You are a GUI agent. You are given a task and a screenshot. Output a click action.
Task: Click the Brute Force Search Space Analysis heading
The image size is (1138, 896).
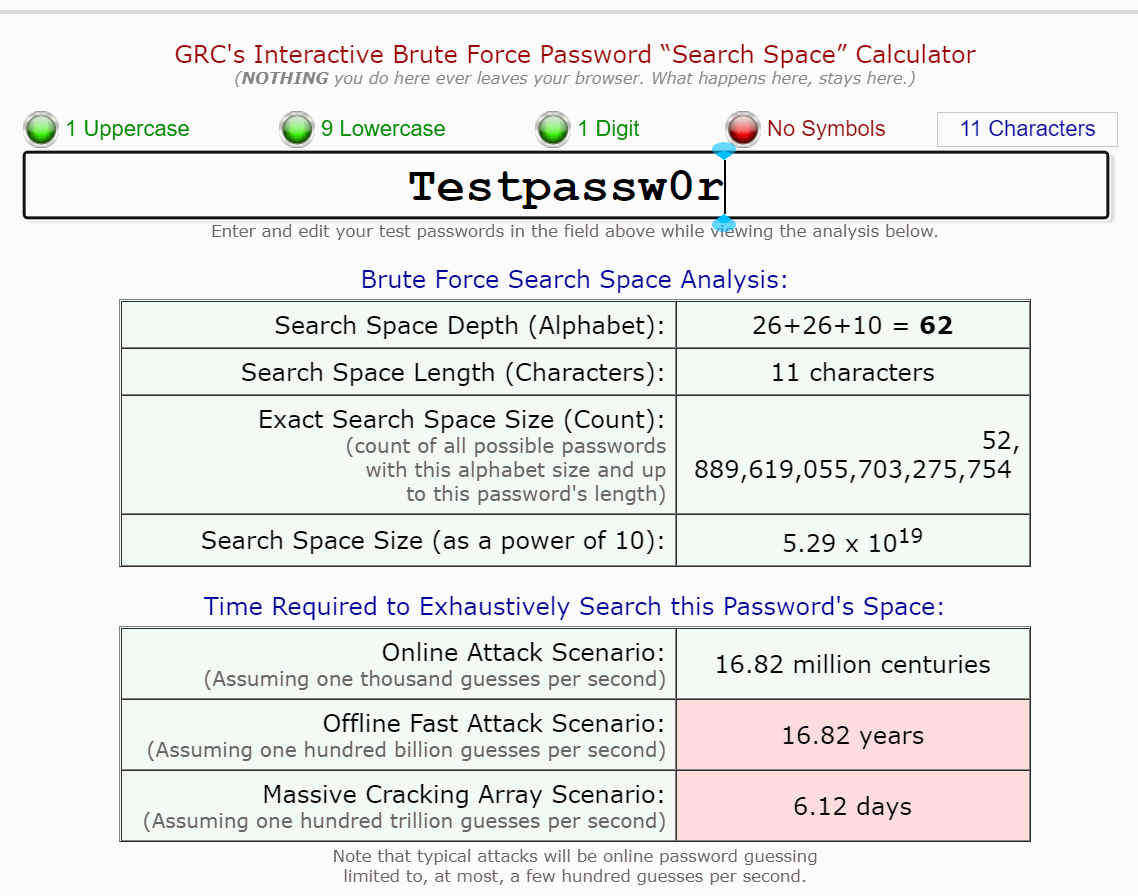click(574, 279)
